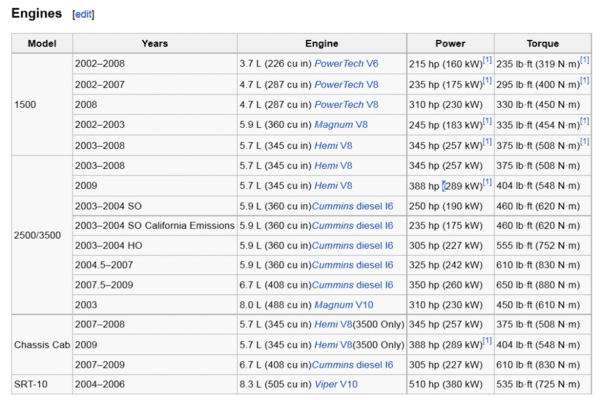Click Hemi link in 2500/3500 model 2003–2008 row

(x=326, y=165)
